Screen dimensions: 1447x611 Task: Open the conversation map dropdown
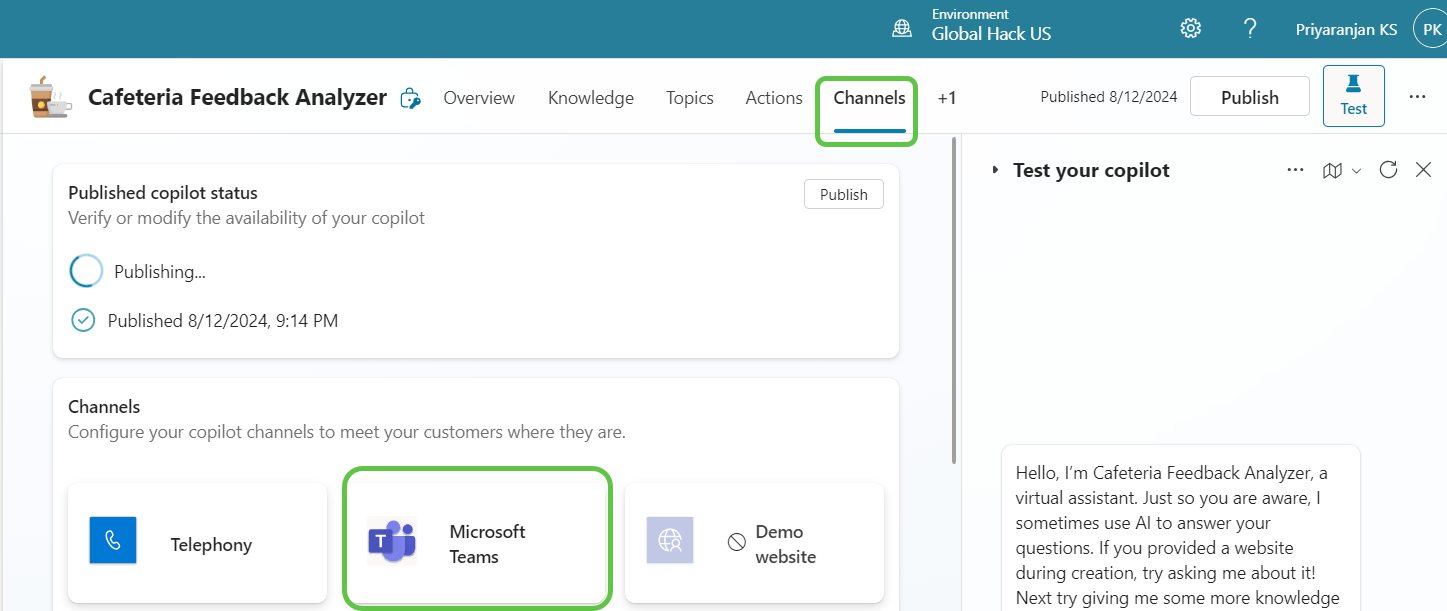coord(1341,171)
